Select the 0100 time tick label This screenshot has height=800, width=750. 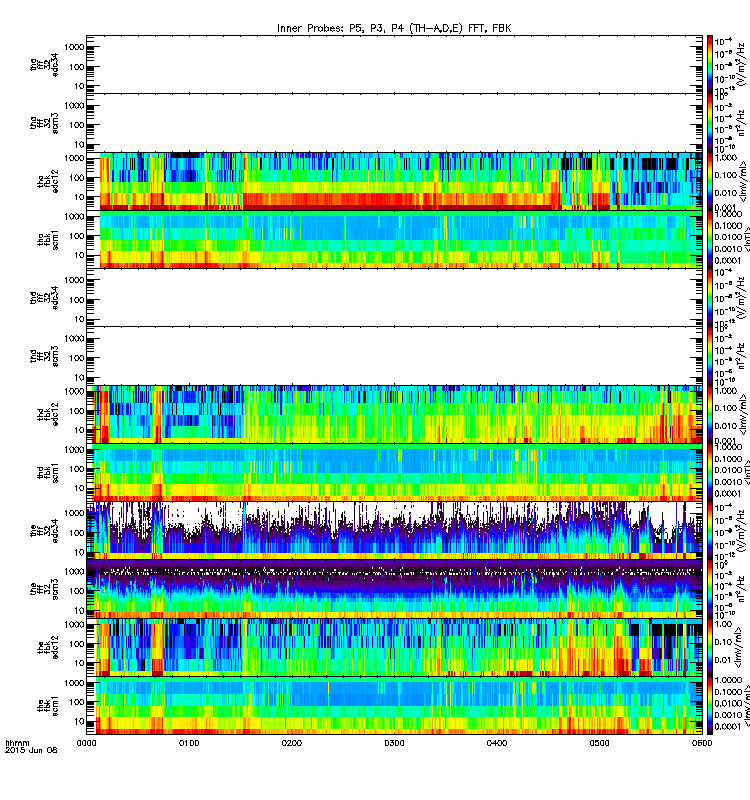(189, 743)
